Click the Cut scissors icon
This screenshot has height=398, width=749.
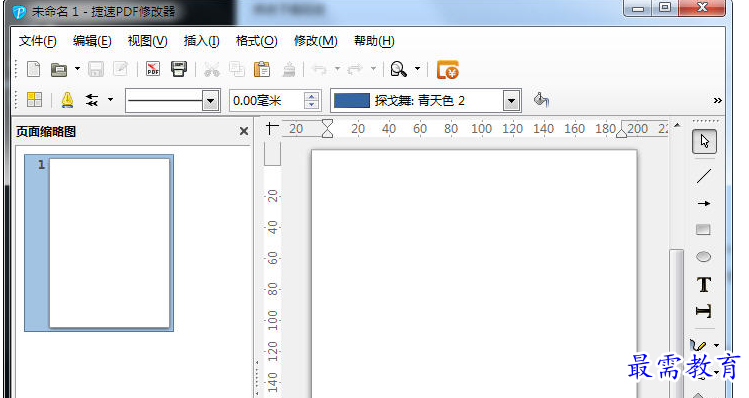212,70
